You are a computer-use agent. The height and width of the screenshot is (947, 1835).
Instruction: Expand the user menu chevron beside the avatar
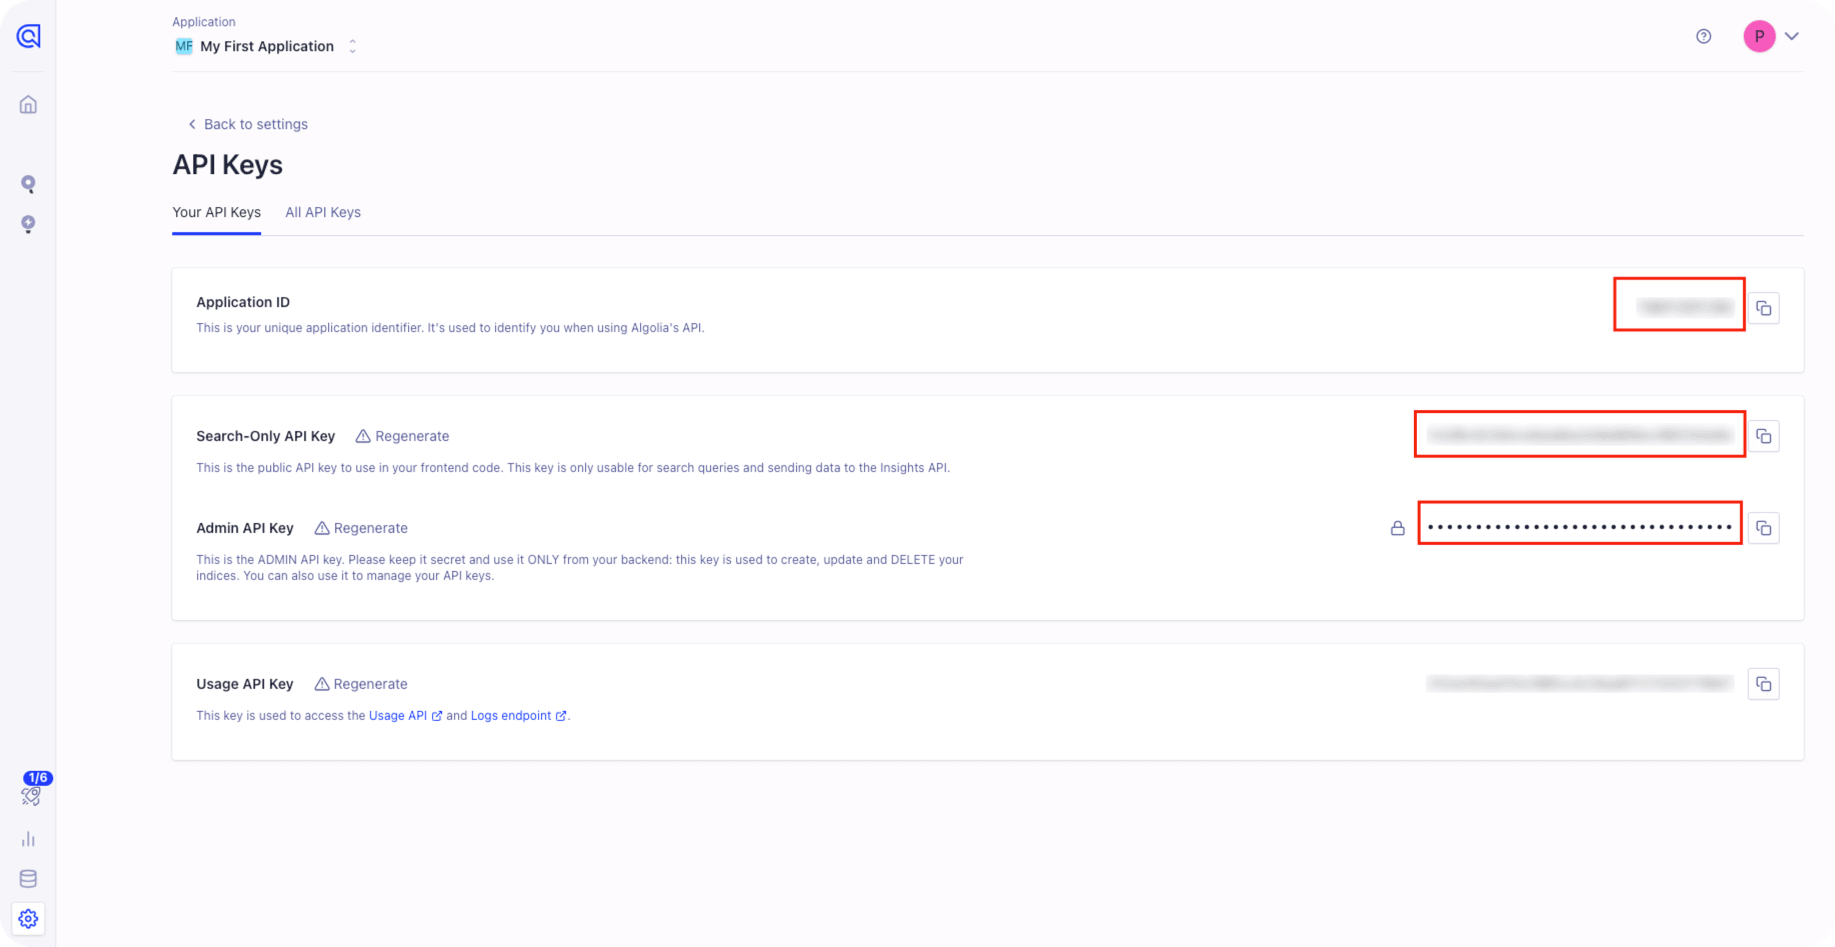[x=1792, y=36]
